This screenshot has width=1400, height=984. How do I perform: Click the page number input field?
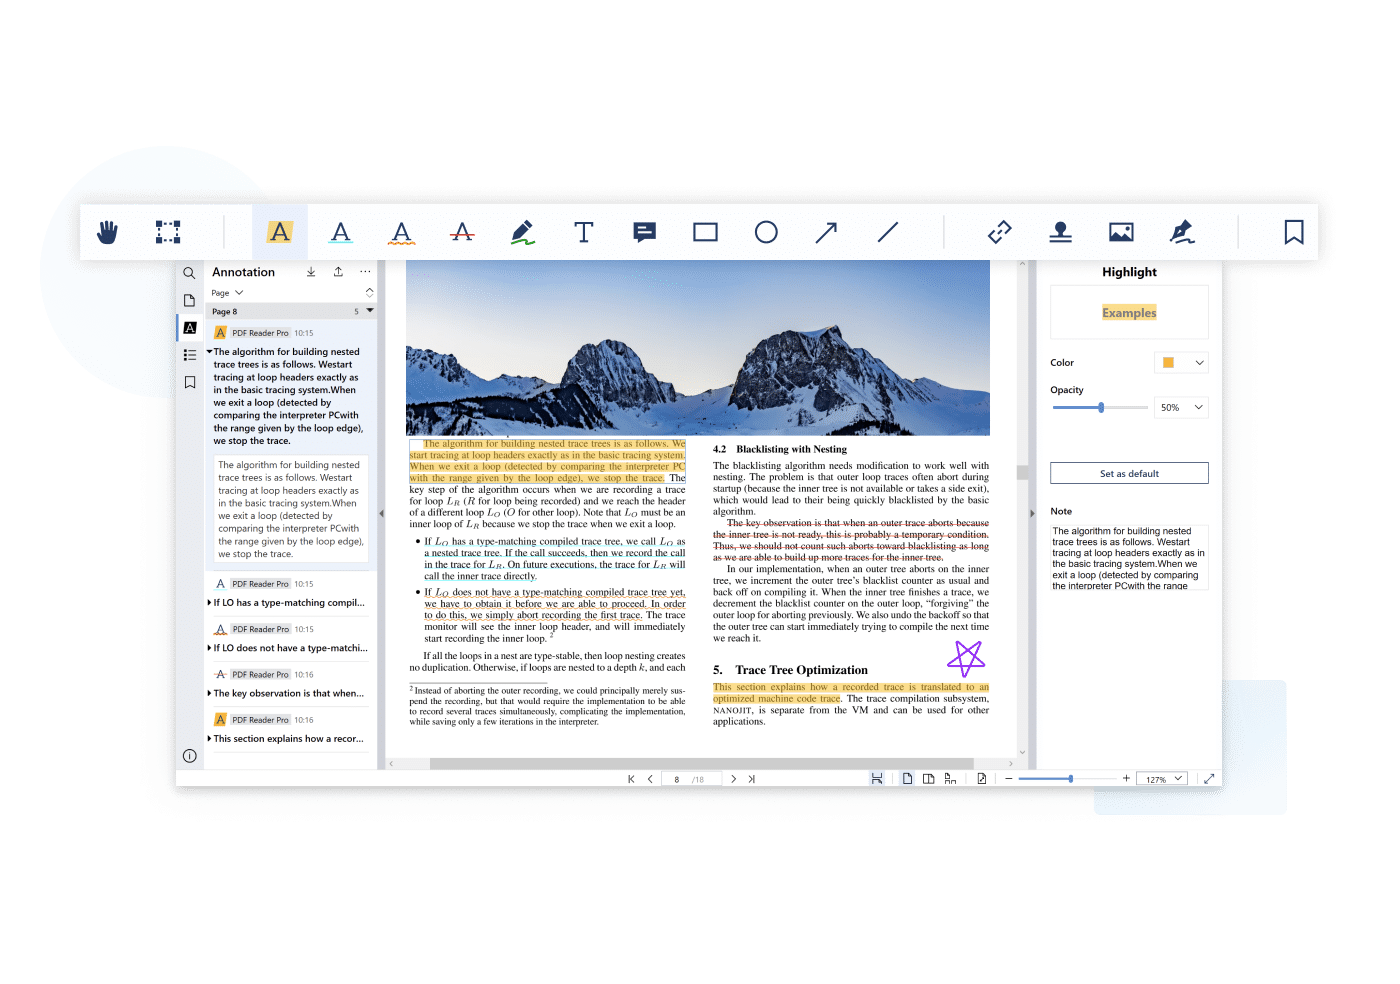(x=678, y=779)
